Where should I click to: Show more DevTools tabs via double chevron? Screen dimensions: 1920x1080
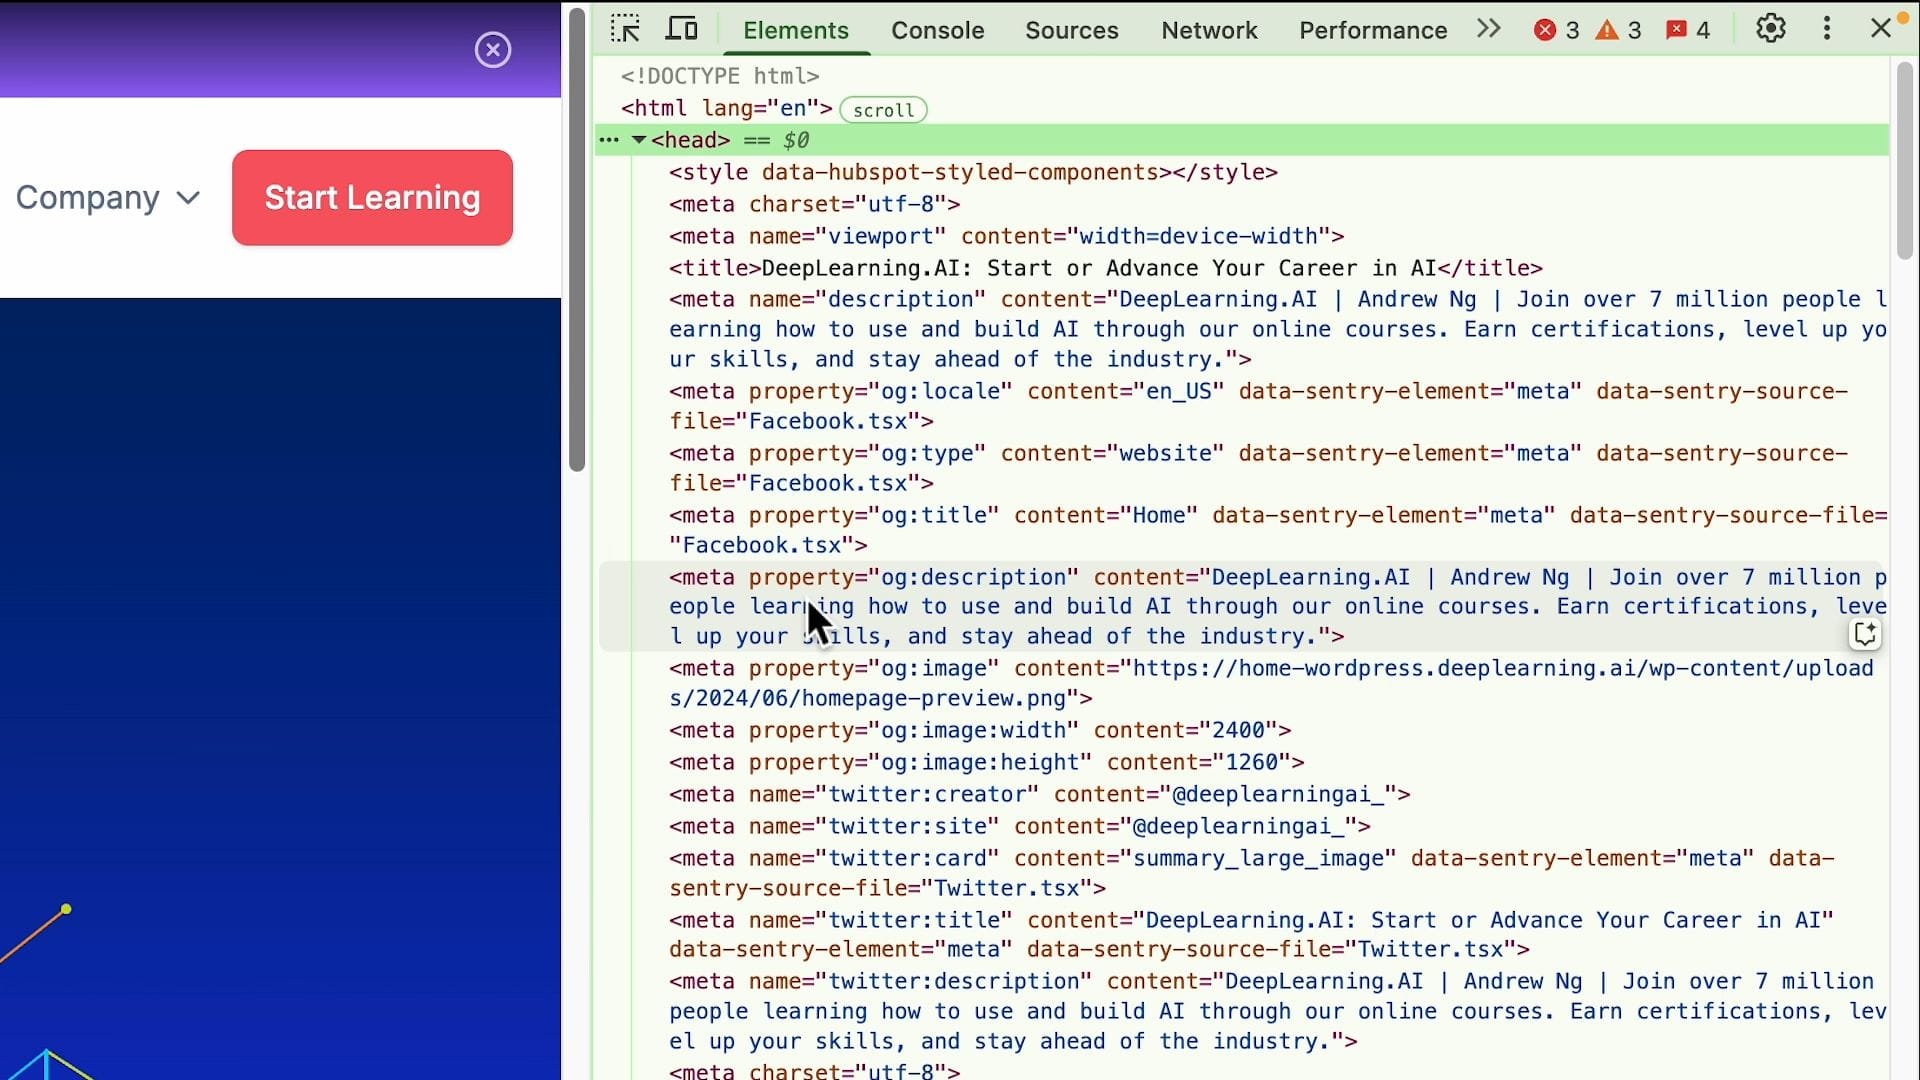(x=1488, y=29)
